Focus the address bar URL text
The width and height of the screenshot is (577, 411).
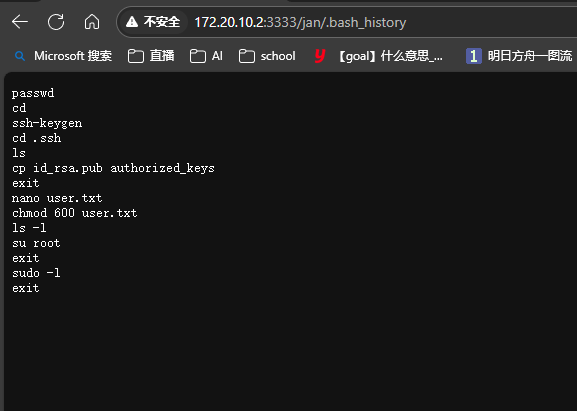pos(300,22)
